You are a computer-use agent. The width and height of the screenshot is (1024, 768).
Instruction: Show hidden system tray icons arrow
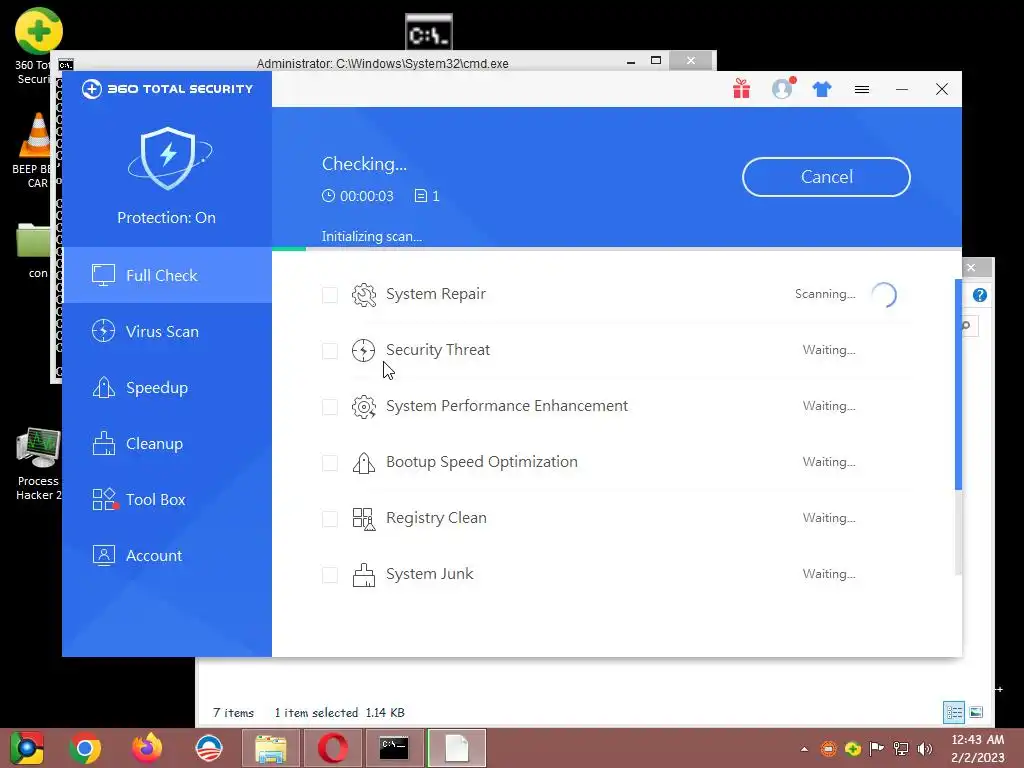coord(805,749)
